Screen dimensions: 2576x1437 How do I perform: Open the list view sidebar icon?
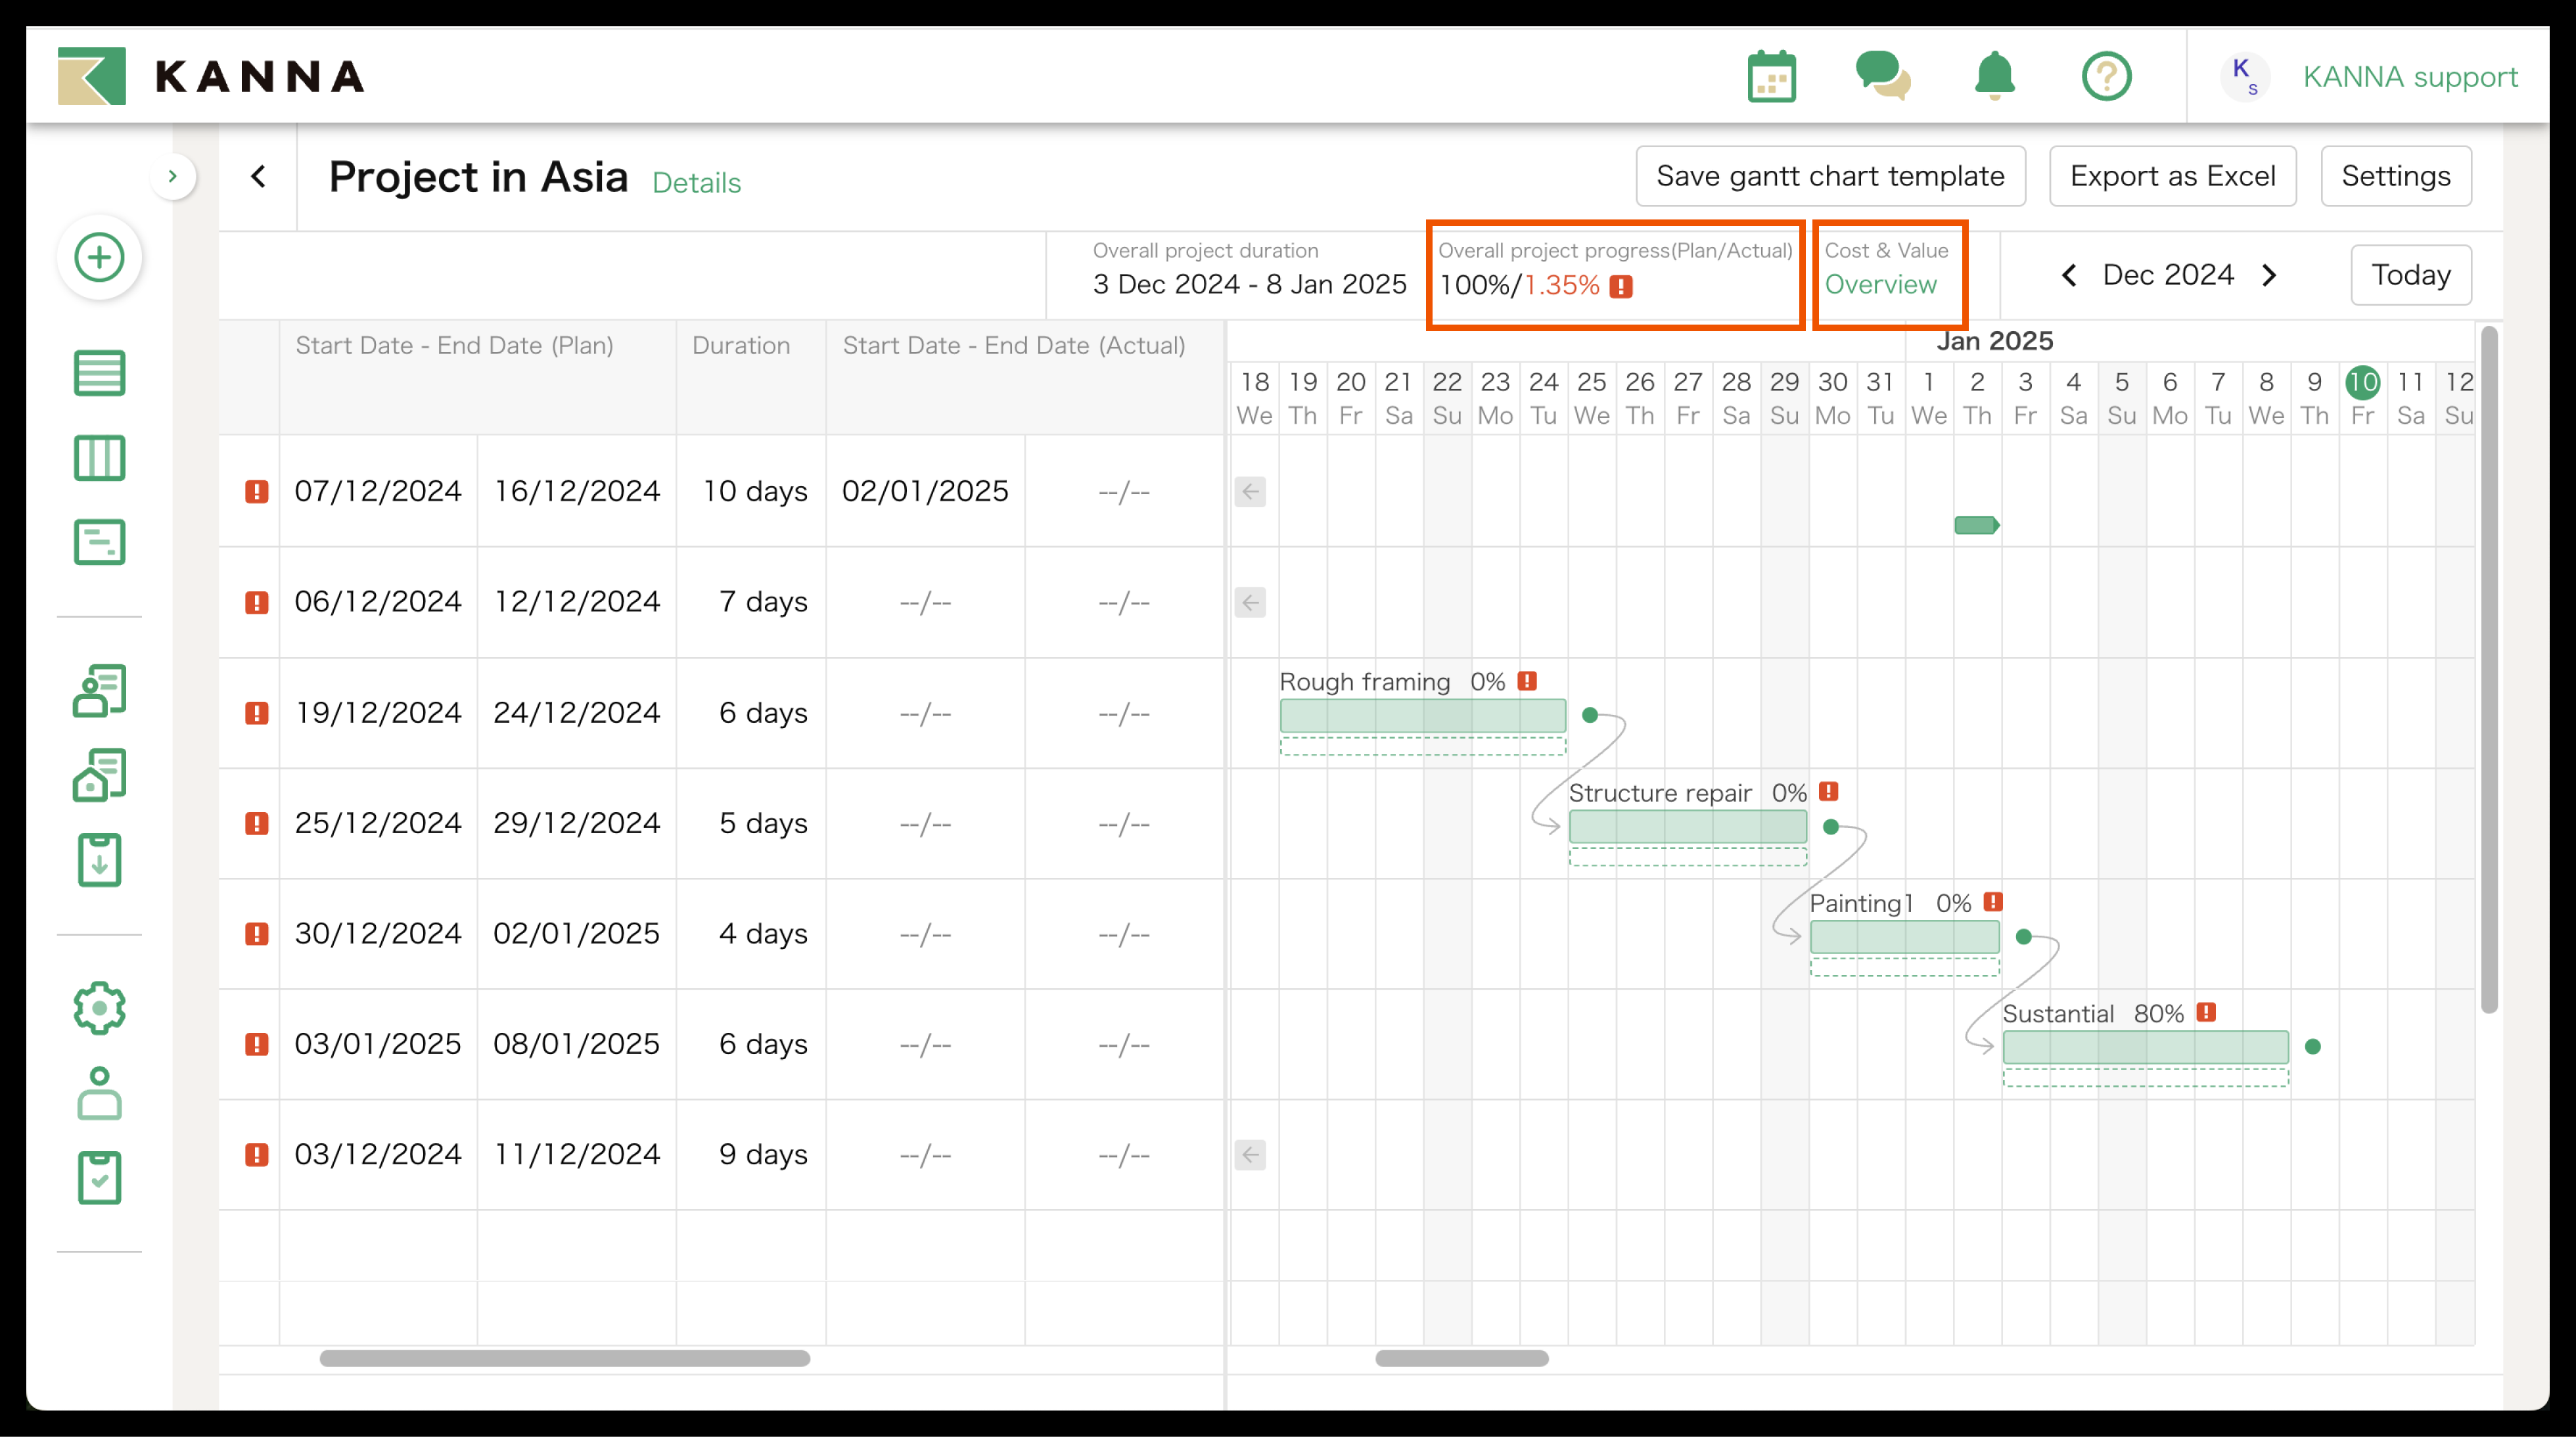point(99,373)
